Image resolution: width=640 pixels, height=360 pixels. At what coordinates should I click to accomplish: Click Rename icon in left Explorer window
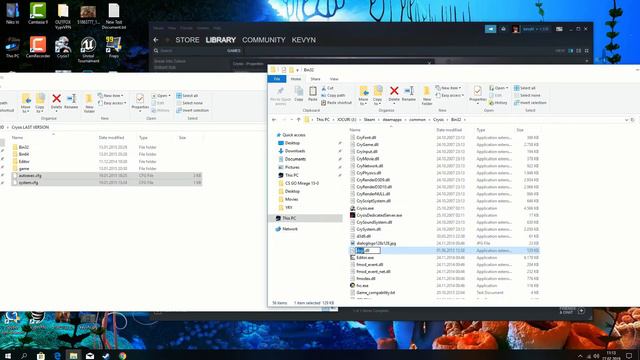(71, 101)
